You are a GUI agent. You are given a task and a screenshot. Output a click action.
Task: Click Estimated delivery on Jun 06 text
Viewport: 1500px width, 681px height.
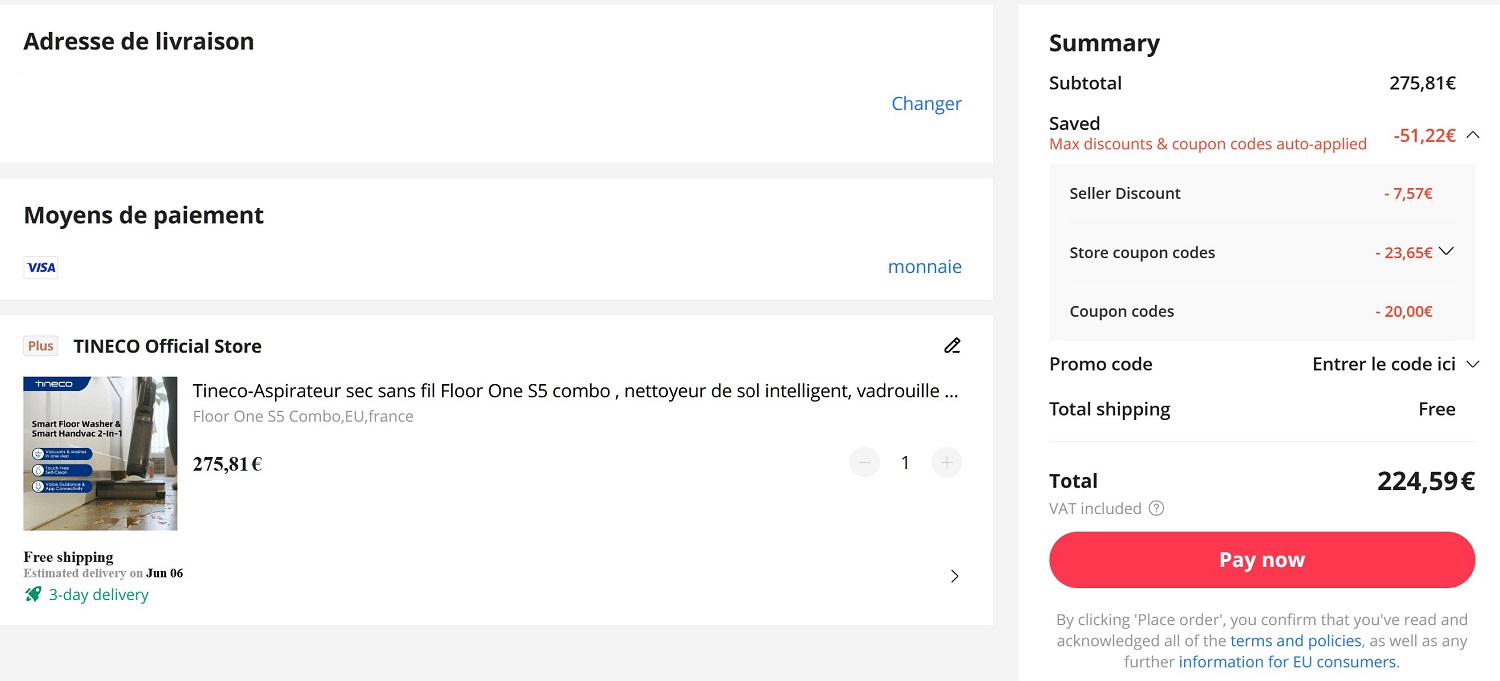(x=104, y=573)
